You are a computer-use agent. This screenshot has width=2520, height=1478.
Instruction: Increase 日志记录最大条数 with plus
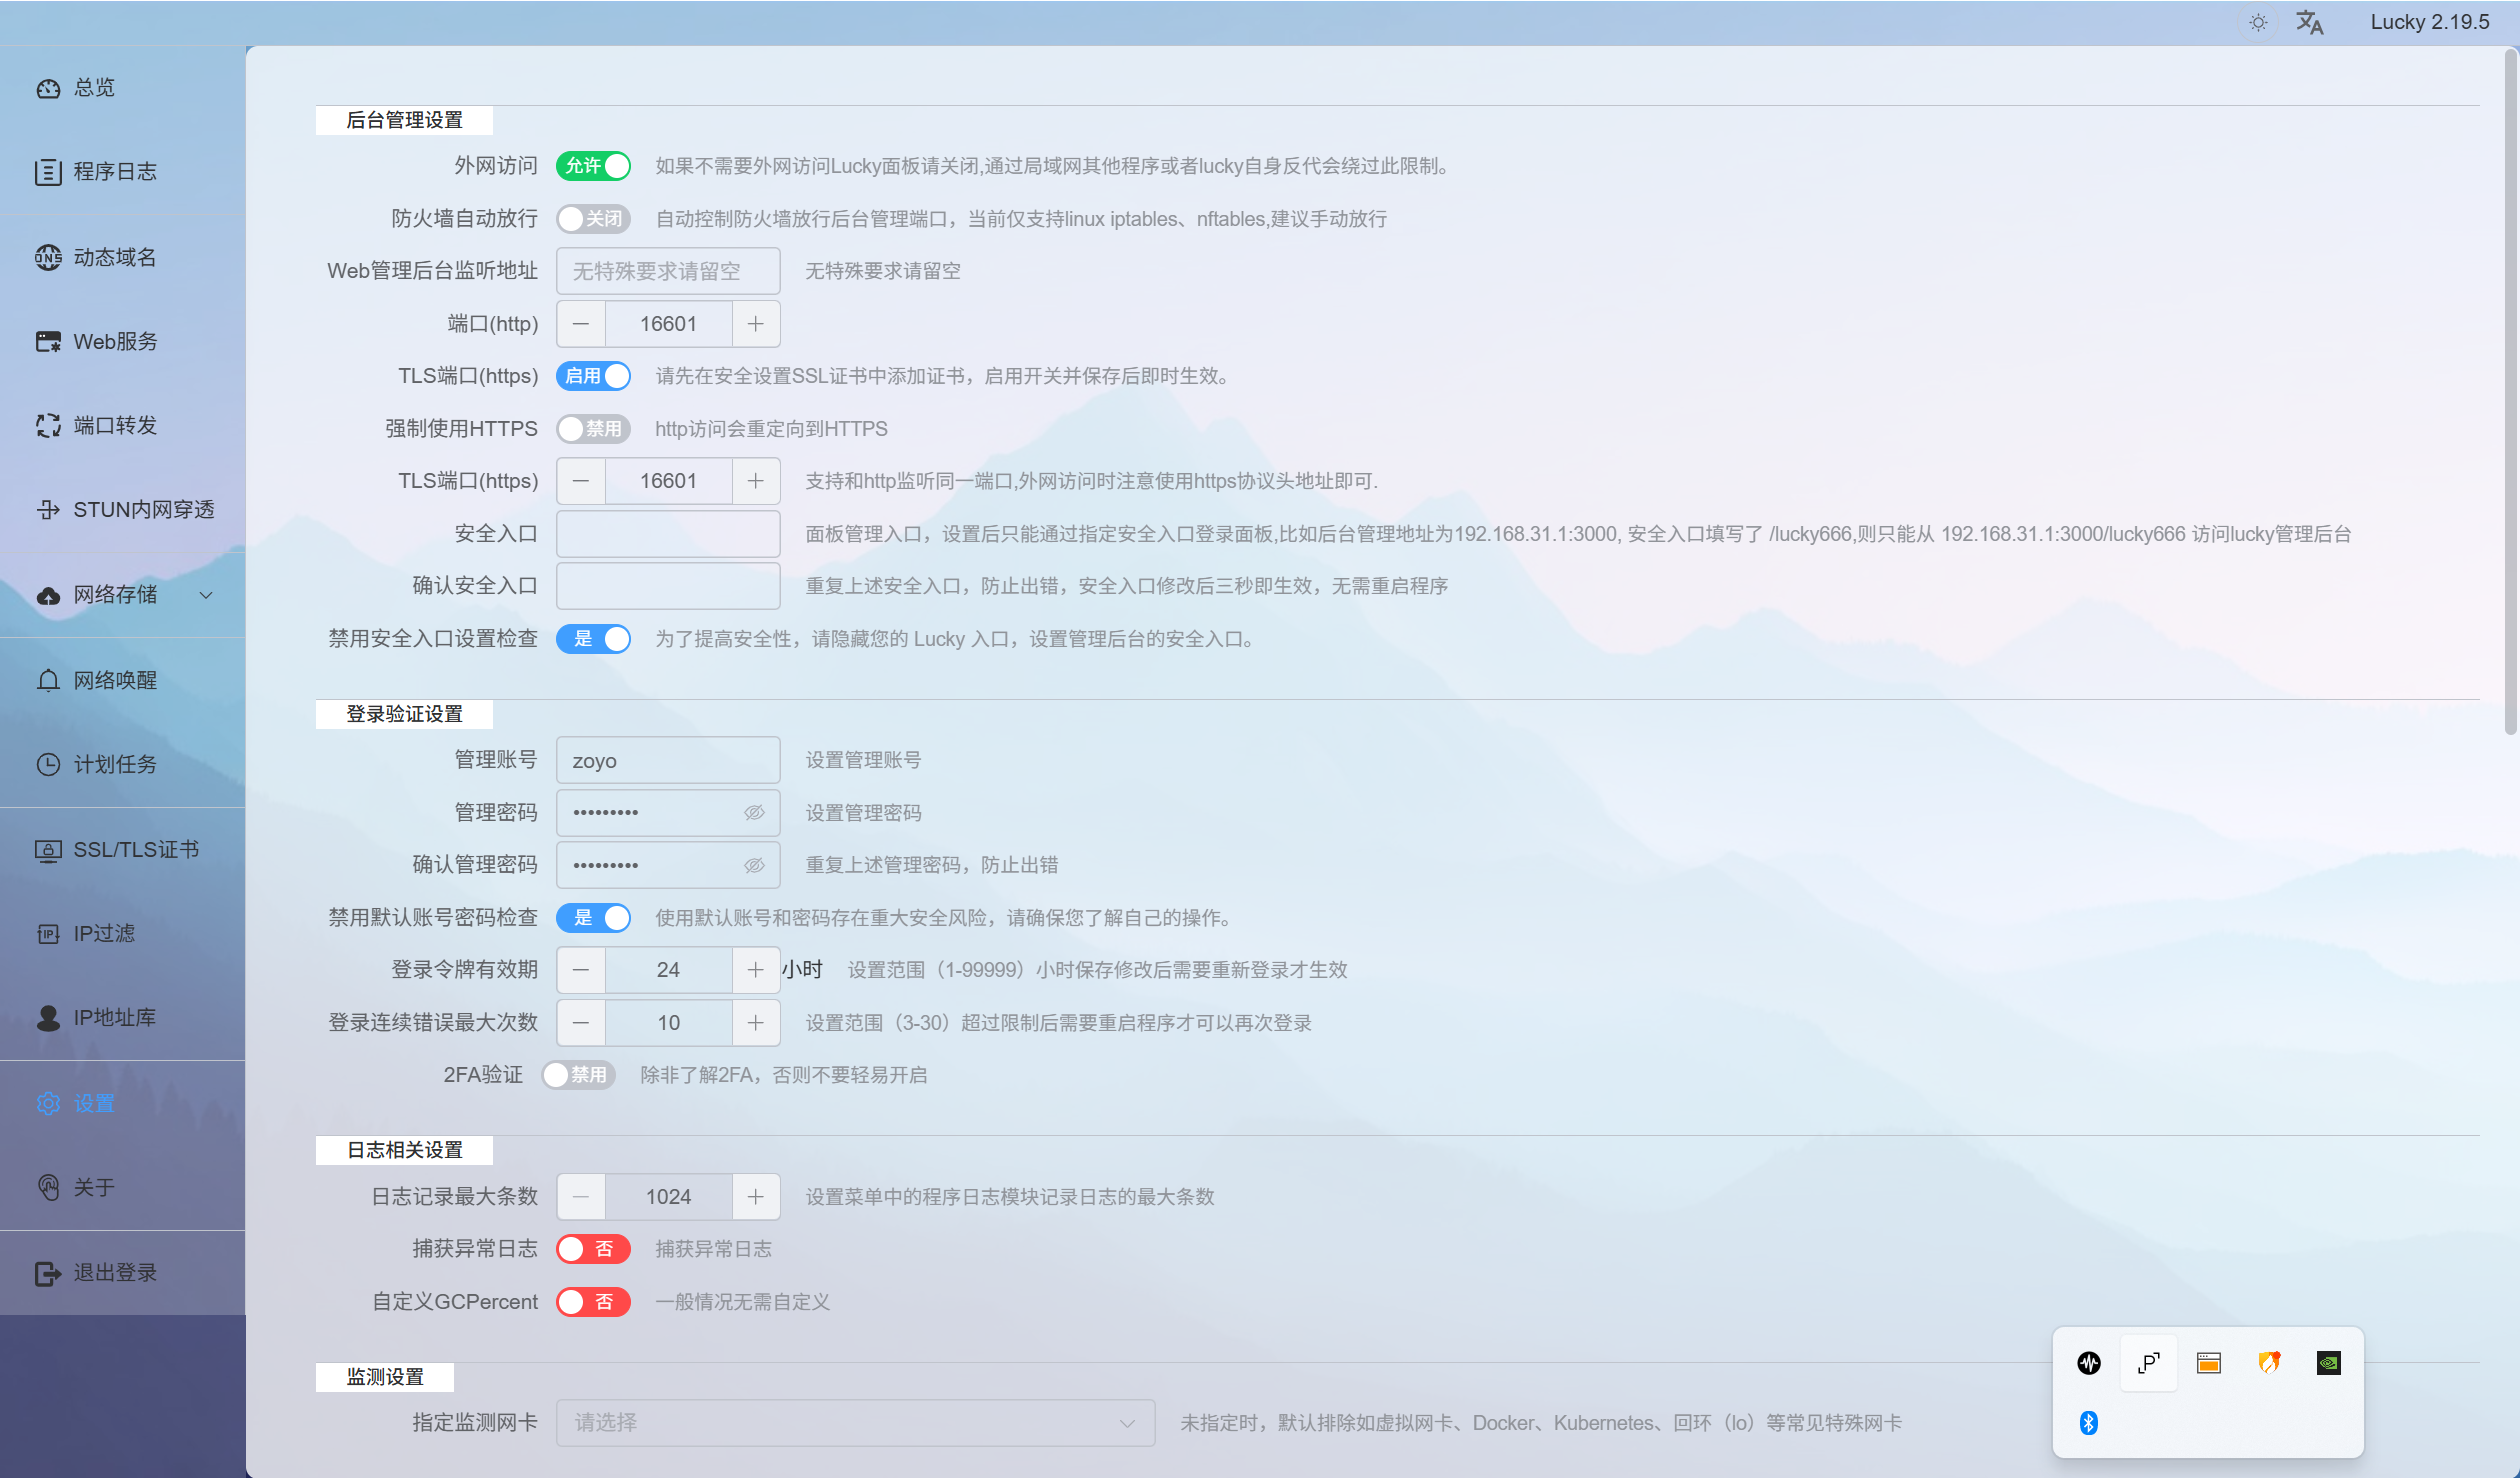click(x=756, y=1197)
